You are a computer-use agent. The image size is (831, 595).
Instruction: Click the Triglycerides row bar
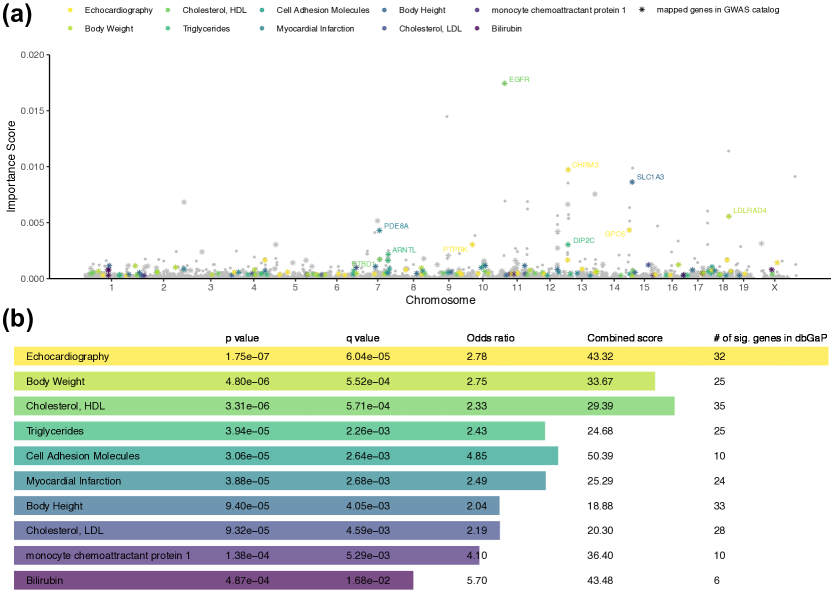tap(279, 431)
